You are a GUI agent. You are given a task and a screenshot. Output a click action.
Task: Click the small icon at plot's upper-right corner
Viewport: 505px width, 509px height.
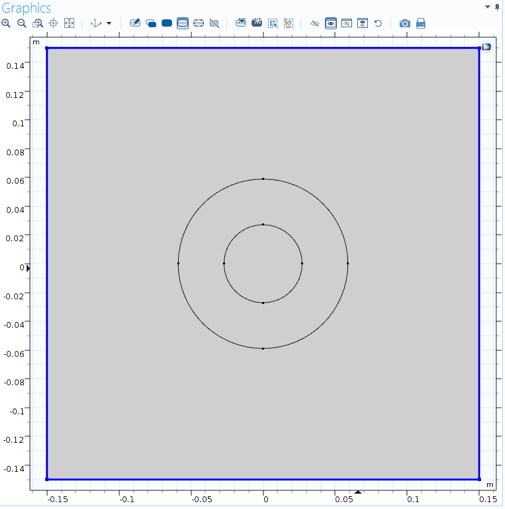pos(486,47)
